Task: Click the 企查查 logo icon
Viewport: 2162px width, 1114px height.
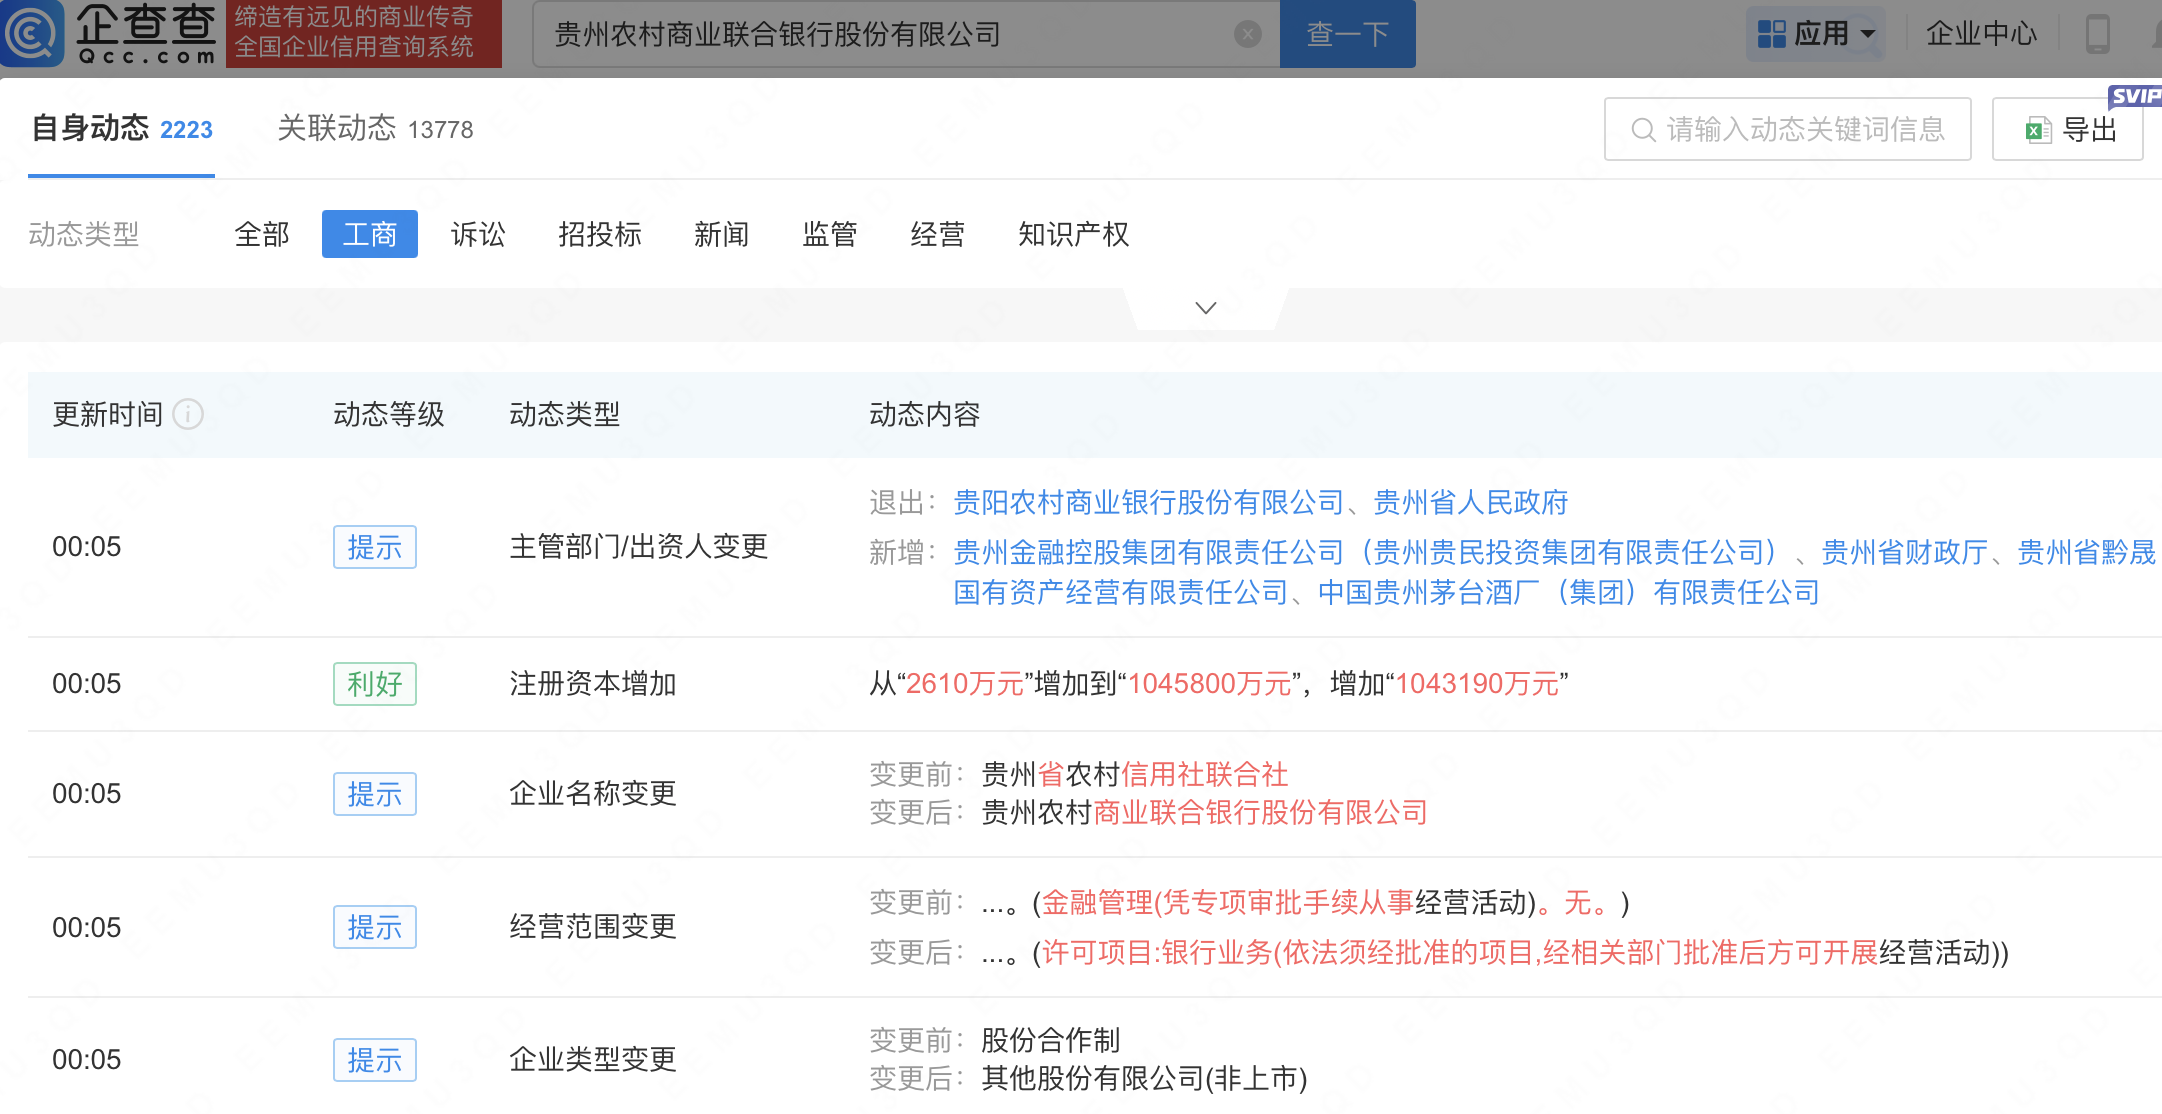Action: point(33,33)
